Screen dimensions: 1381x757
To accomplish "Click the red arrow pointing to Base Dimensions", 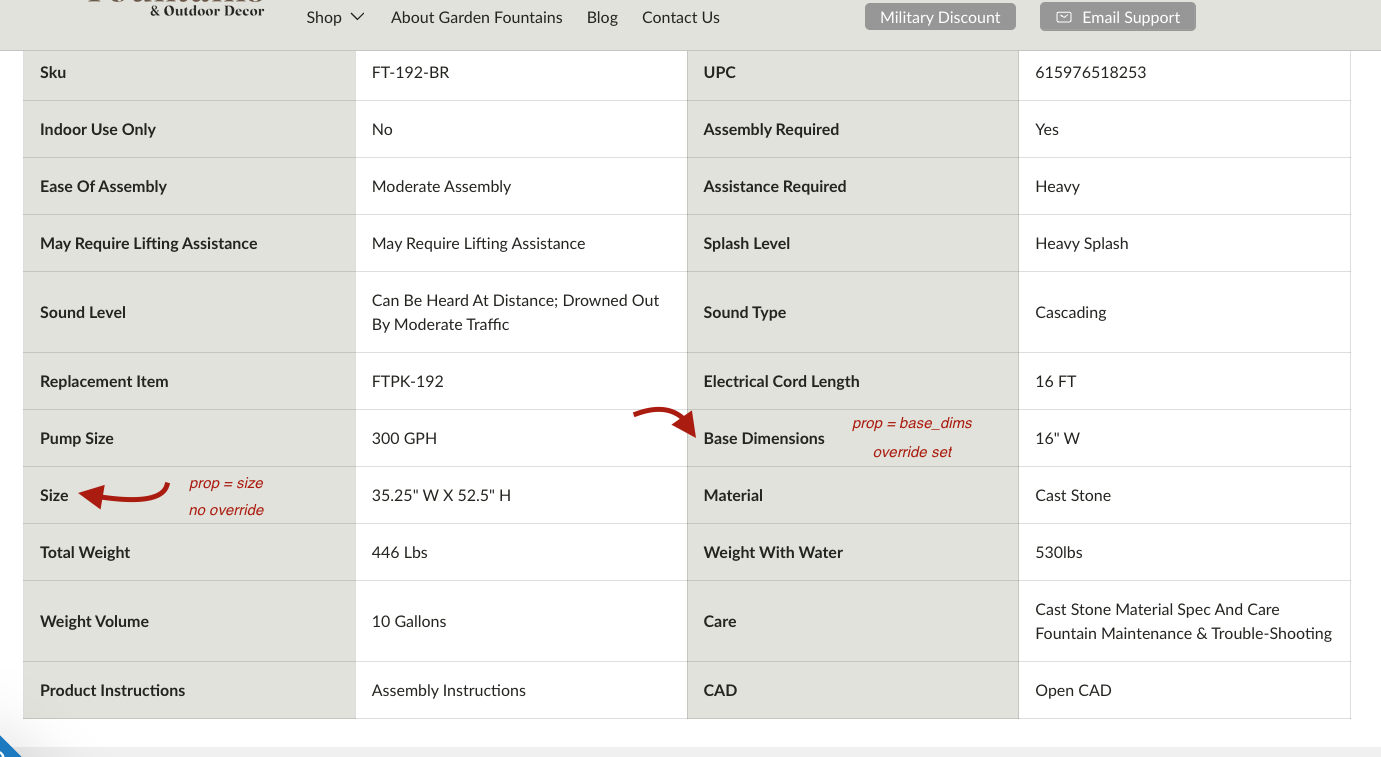I will tap(665, 420).
